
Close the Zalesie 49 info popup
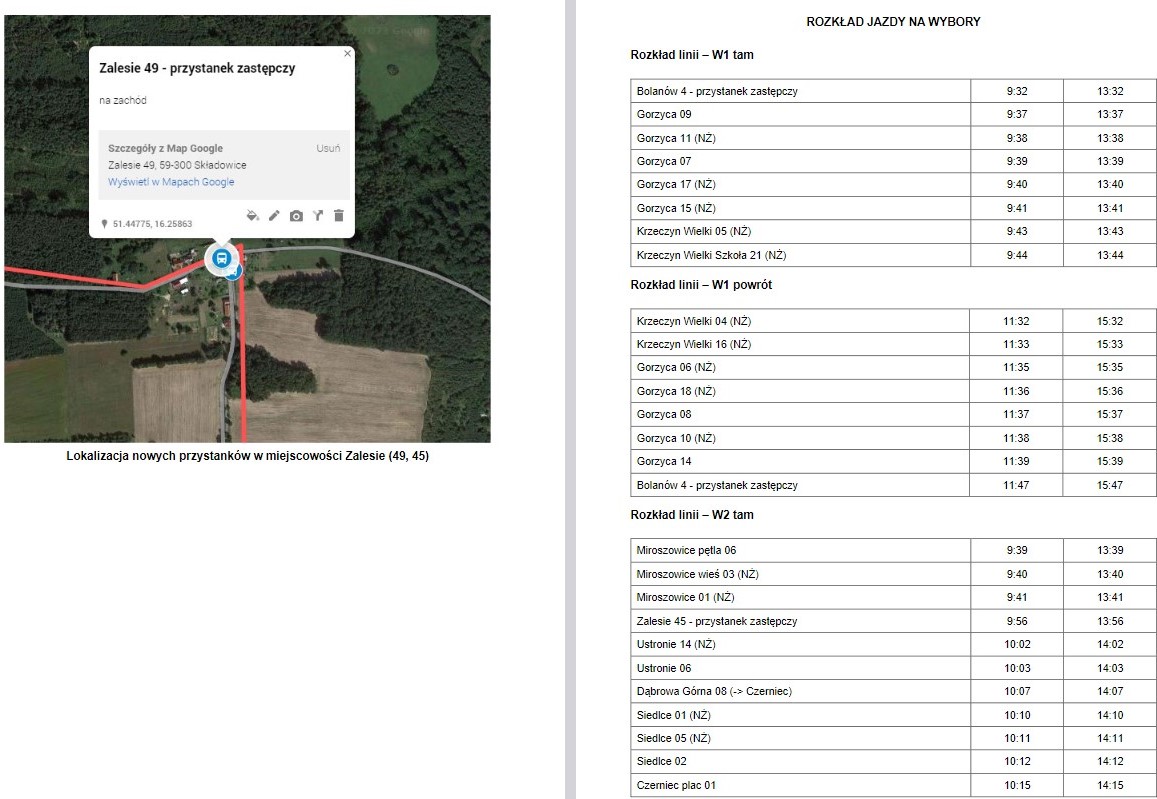tap(347, 54)
